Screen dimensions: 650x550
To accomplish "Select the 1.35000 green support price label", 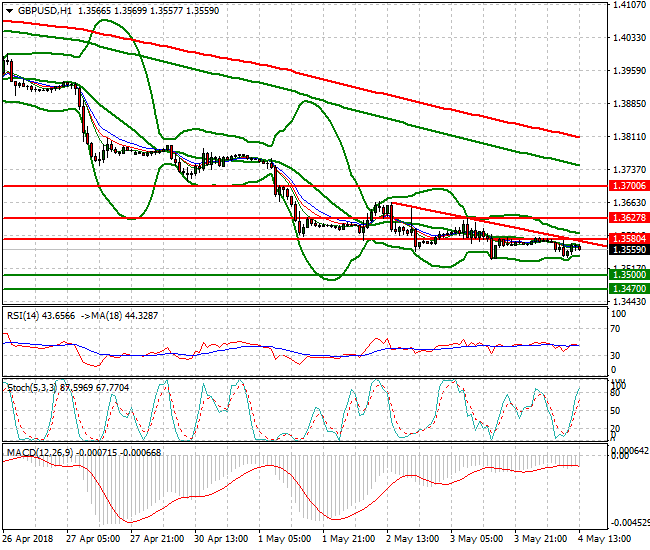I will [x=628, y=273].
